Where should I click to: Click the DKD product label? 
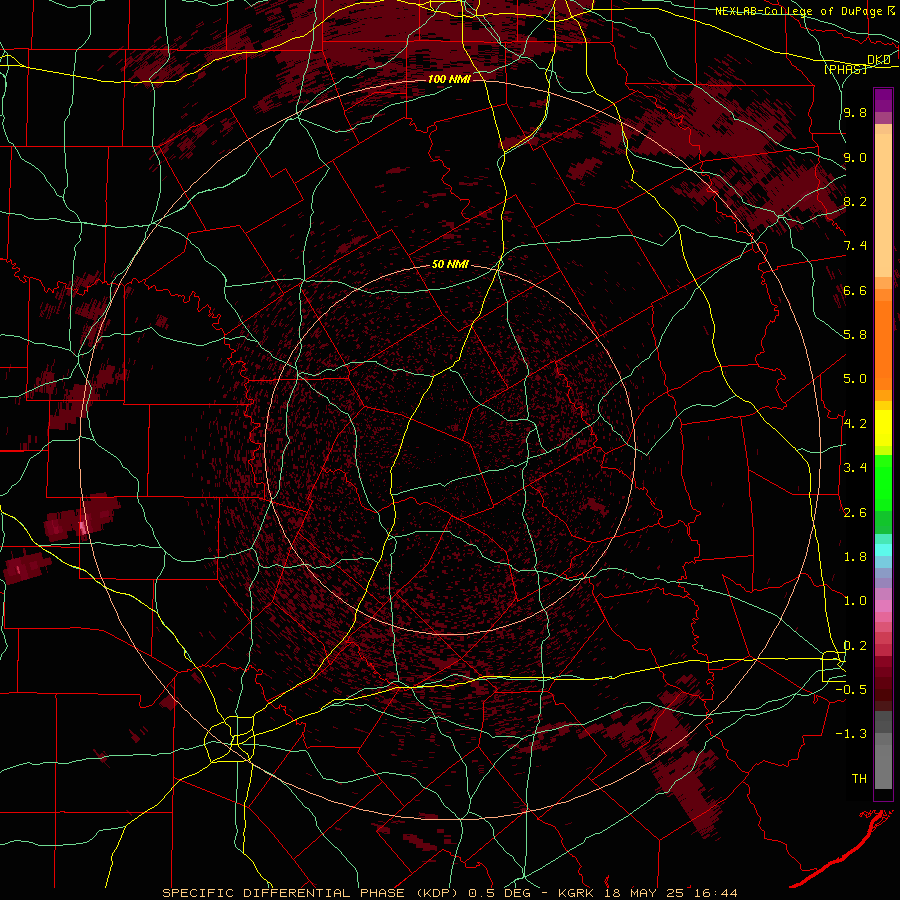pyautogui.click(x=879, y=60)
